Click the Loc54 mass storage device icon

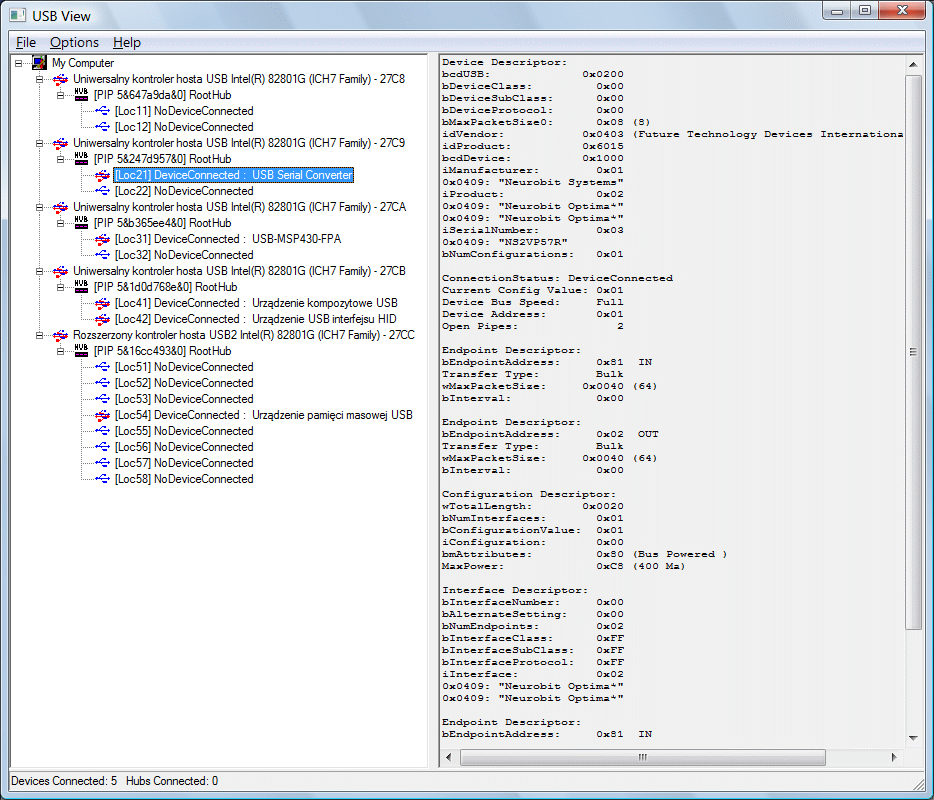pos(102,415)
